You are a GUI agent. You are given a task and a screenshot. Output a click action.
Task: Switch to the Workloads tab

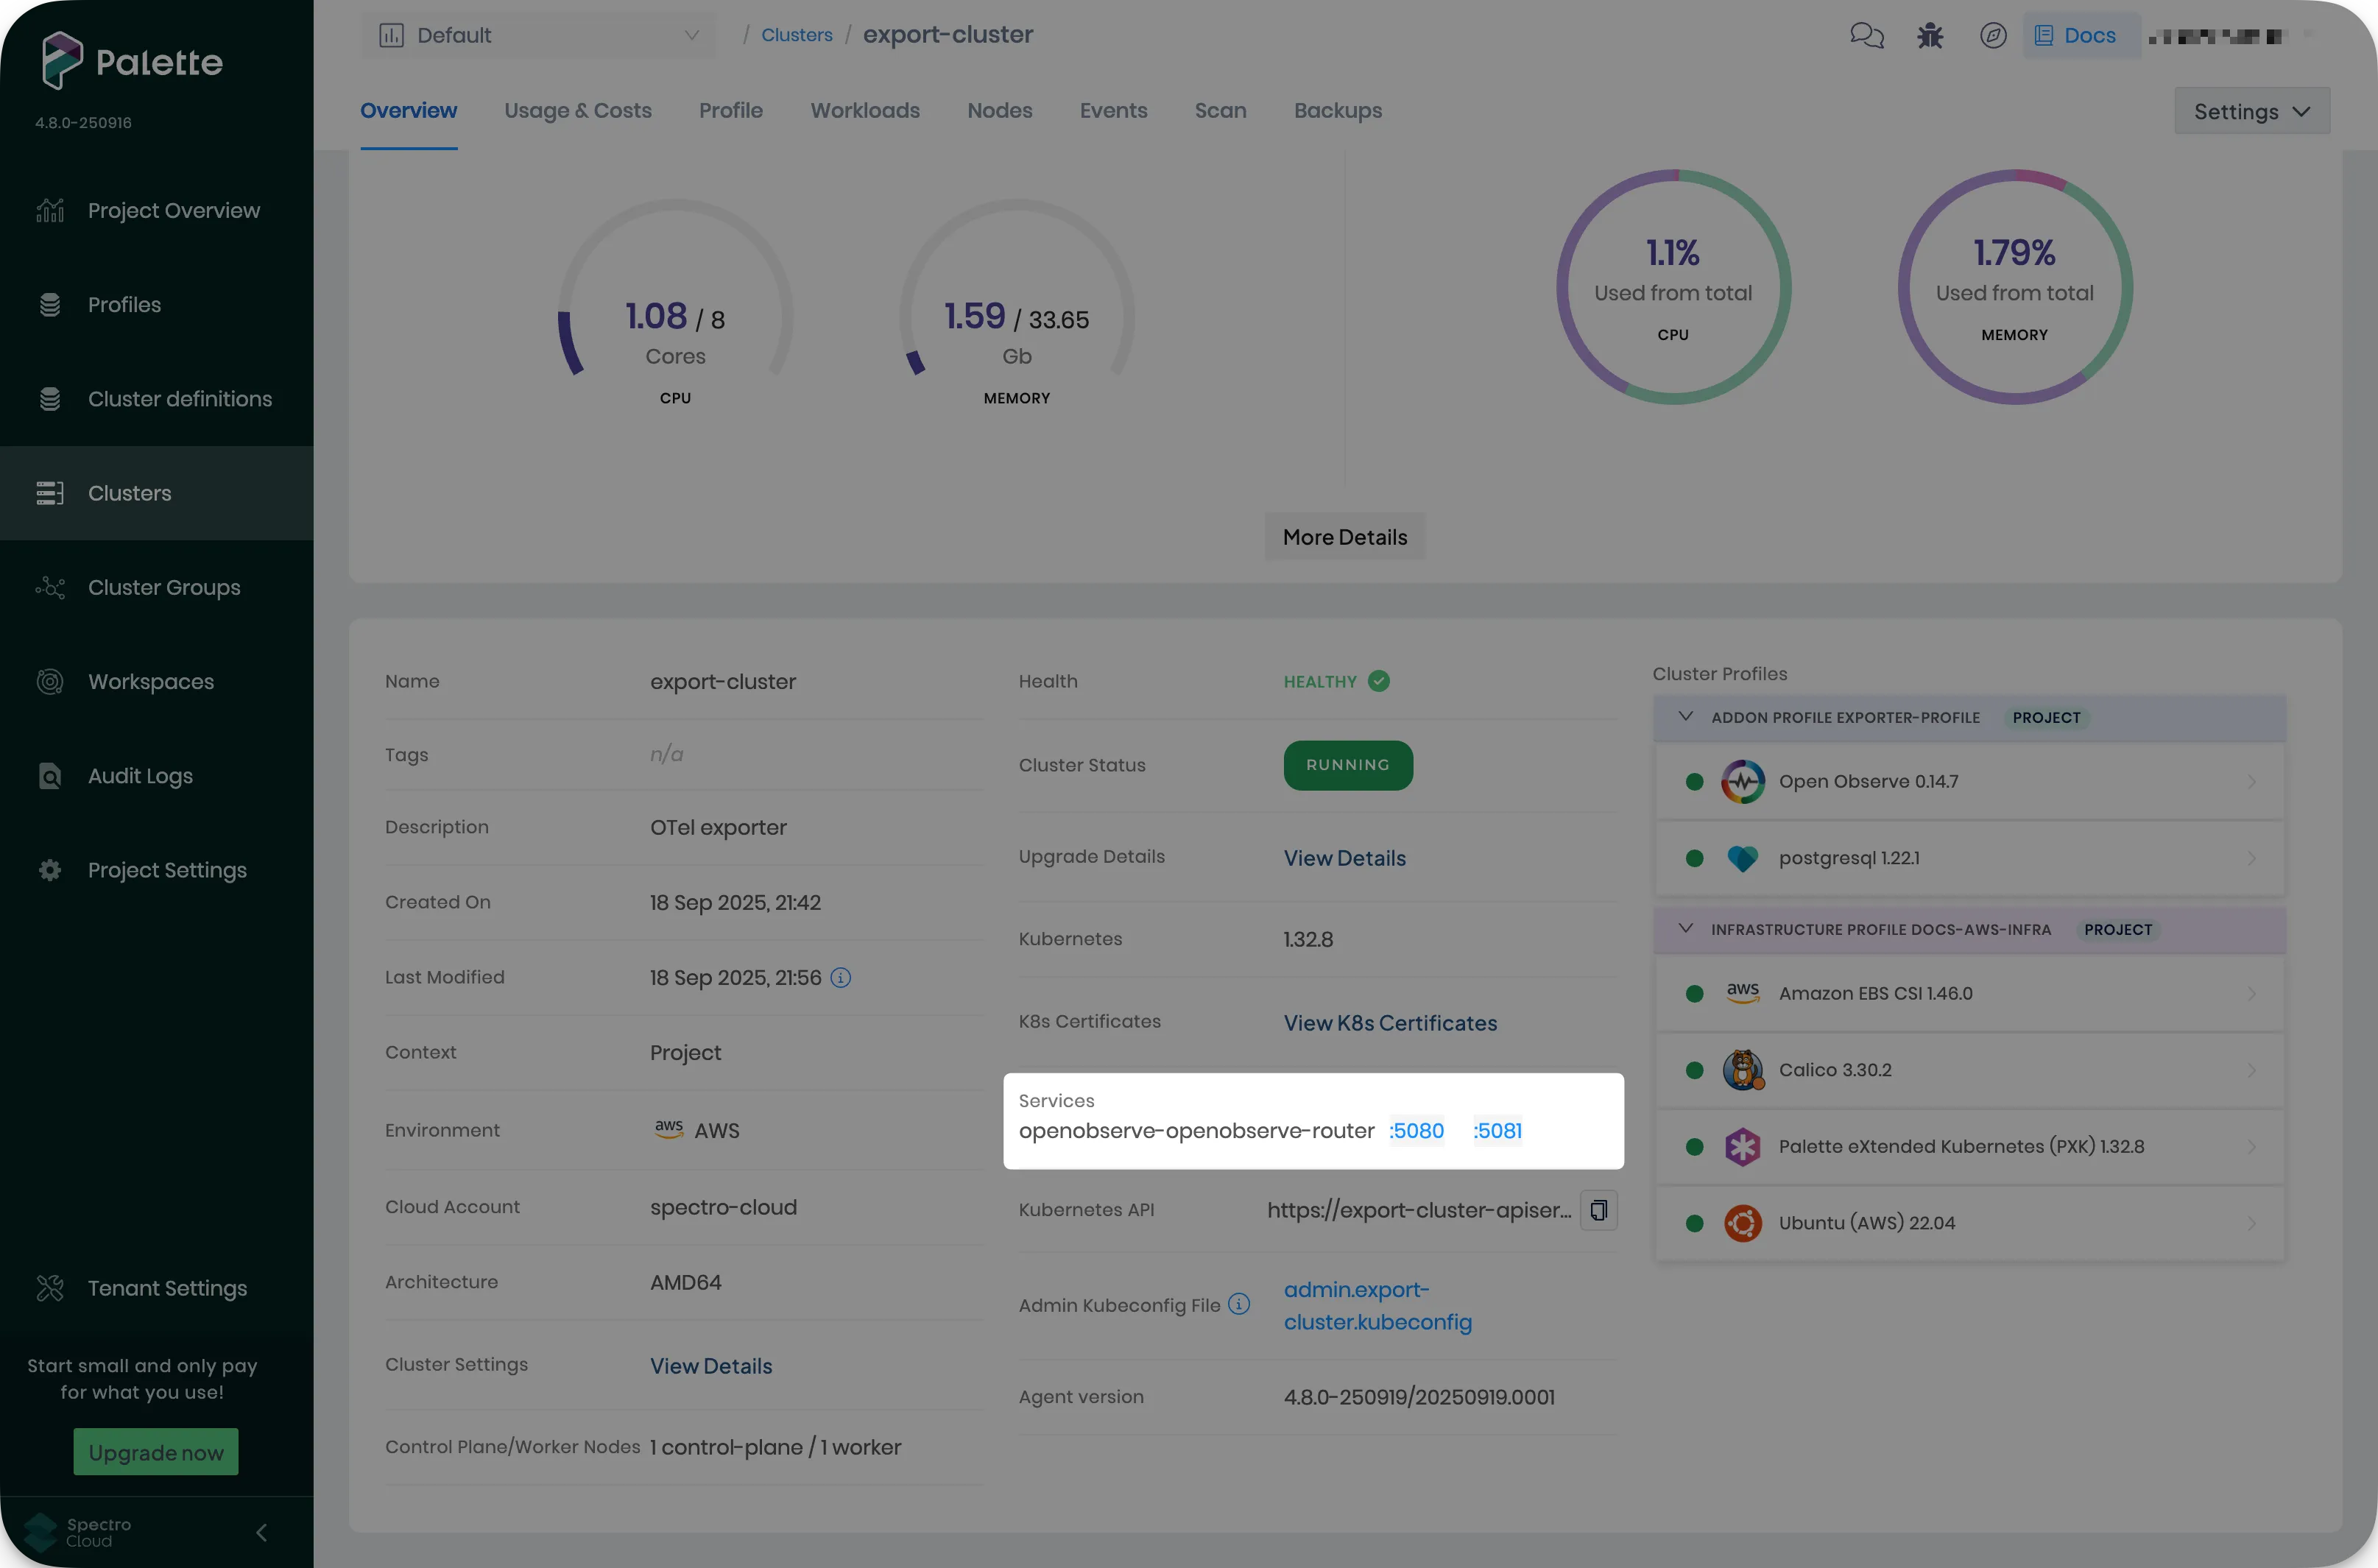click(864, 111)
